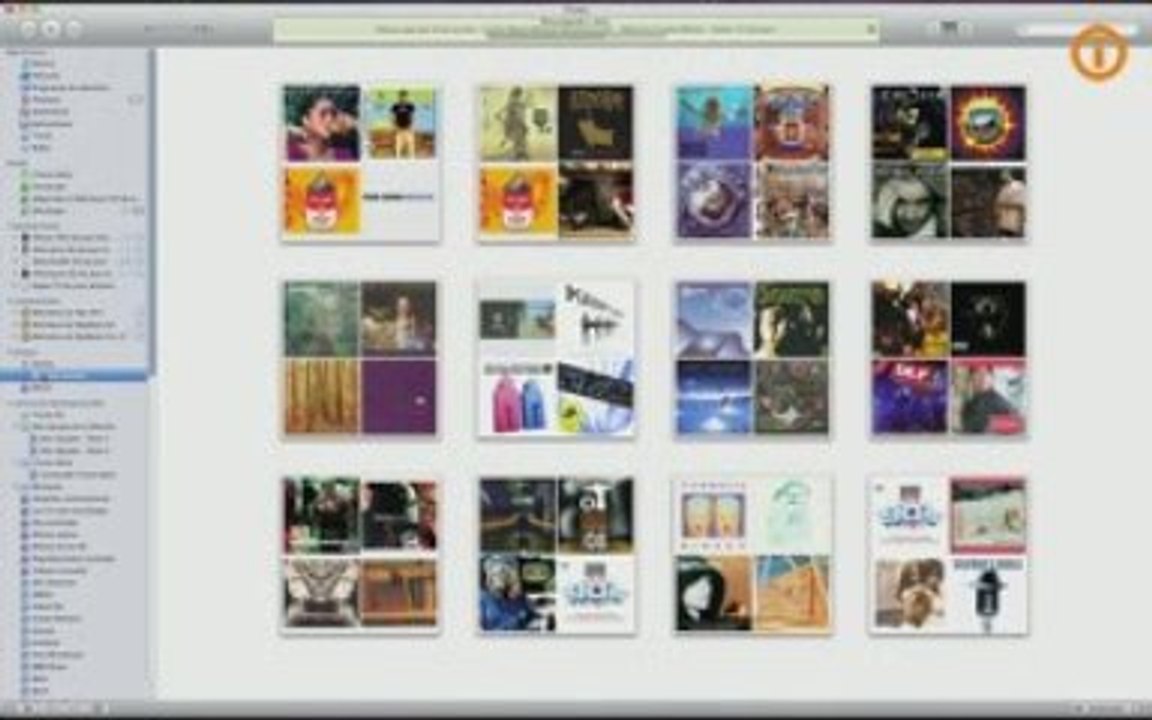Open the white cover with teal sketch

pos(792,516)
